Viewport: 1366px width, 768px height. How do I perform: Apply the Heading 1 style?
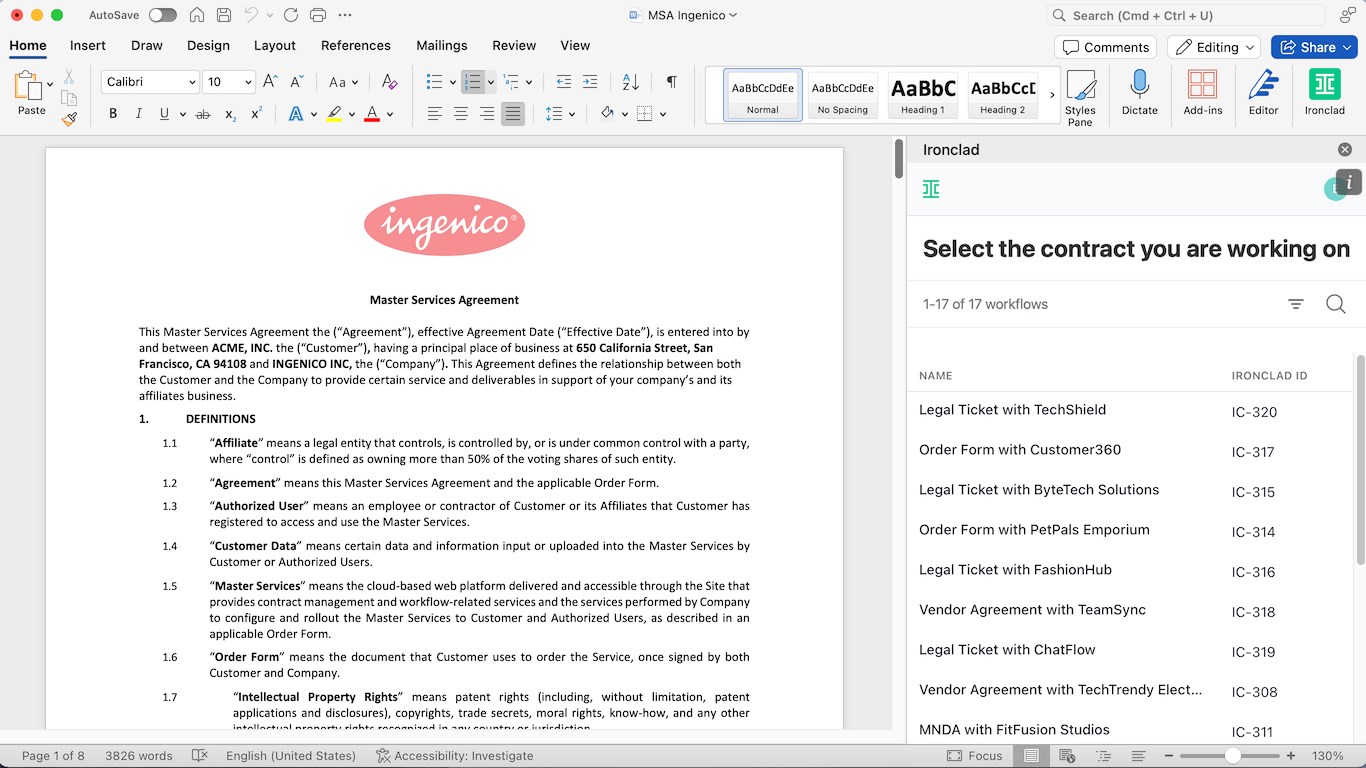pos(923,95)
